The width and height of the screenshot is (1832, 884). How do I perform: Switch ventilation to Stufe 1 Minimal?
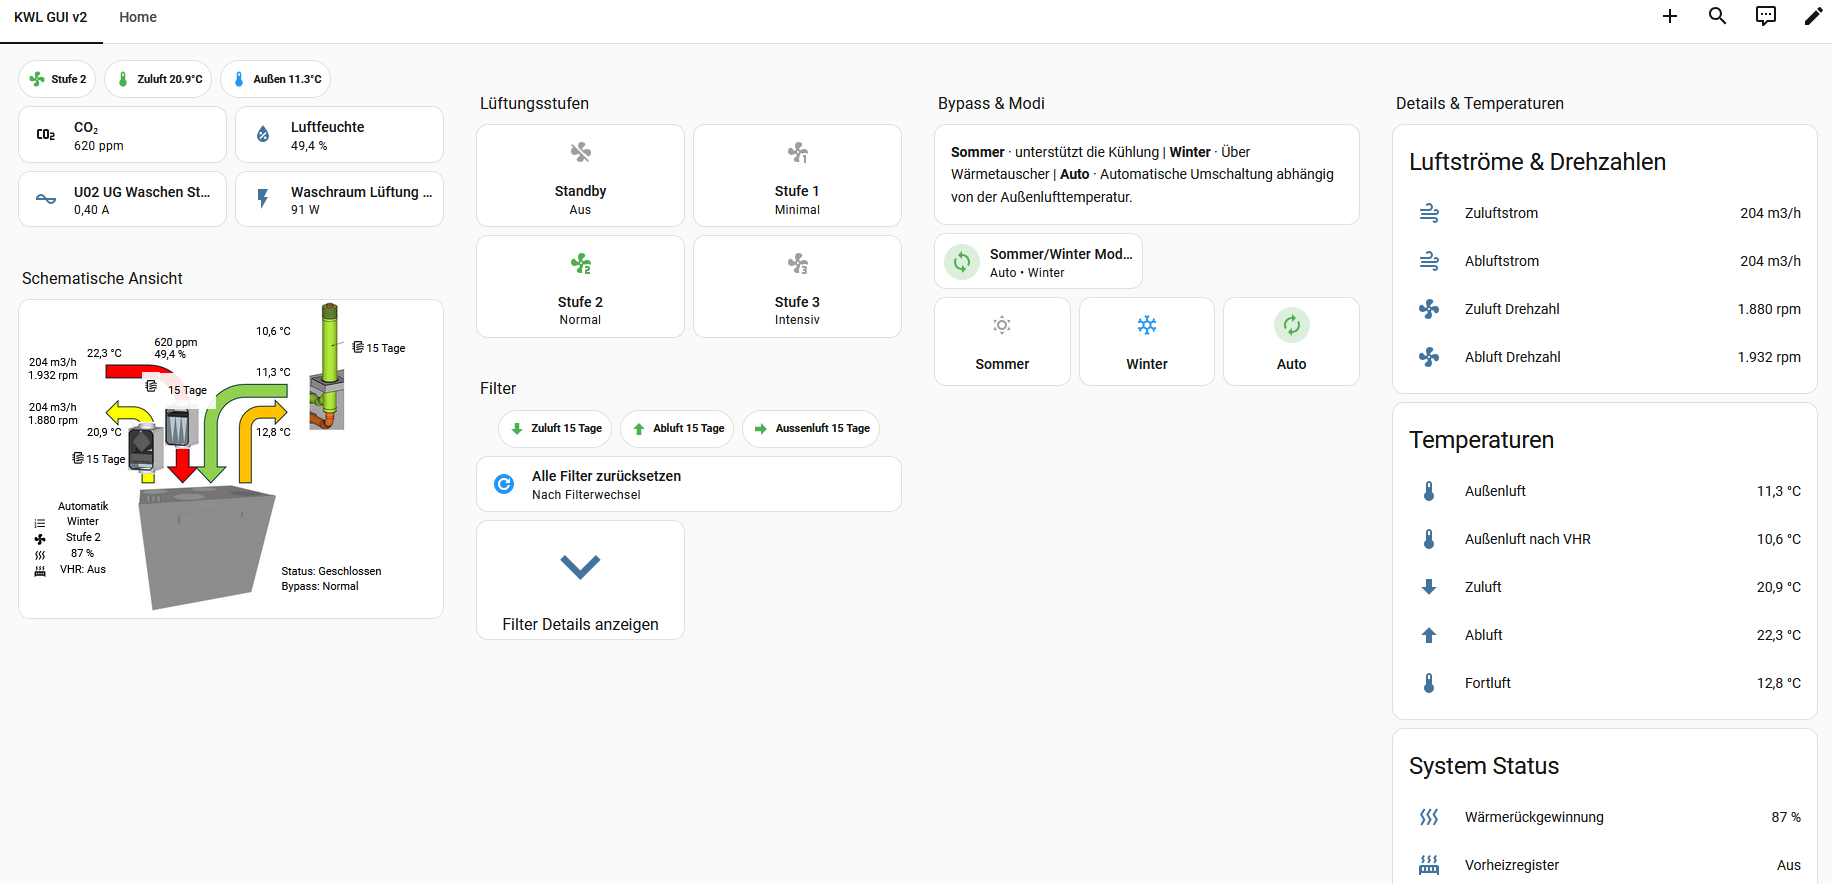point(797,176)
